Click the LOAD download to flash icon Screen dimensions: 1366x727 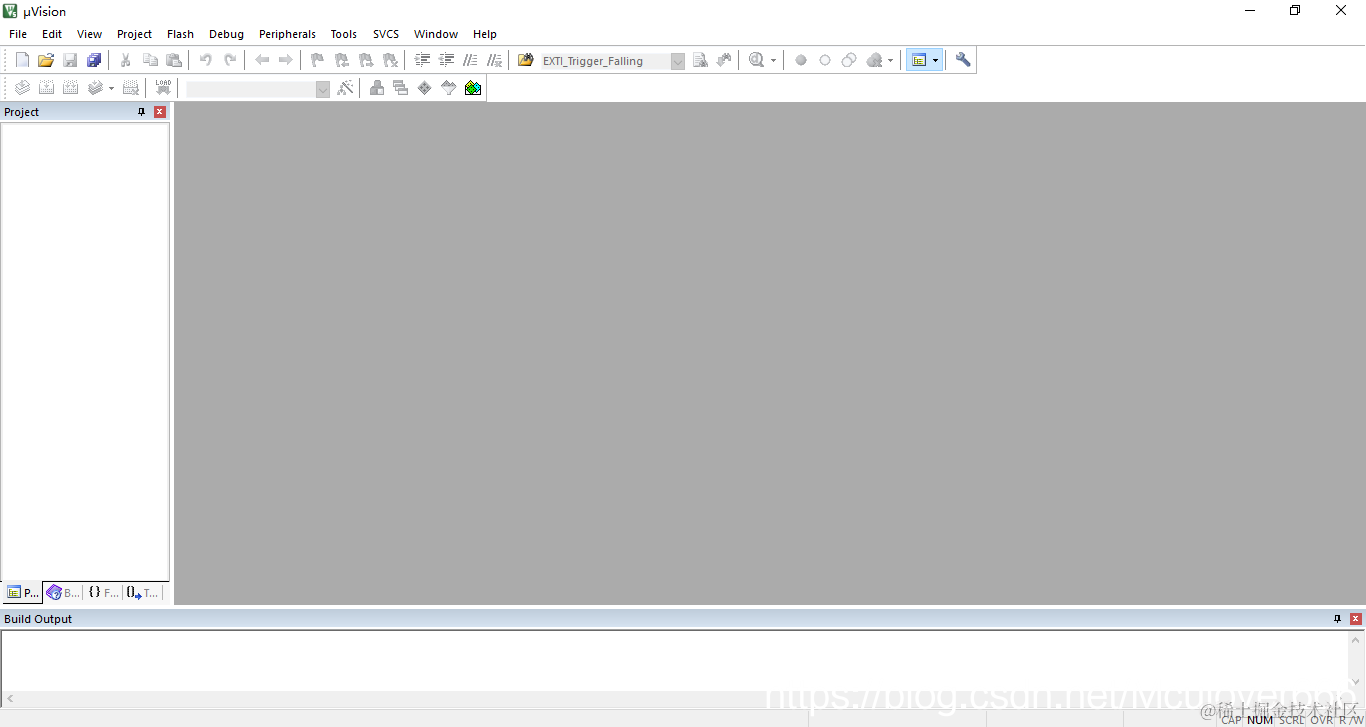click(x=163, y=88)
